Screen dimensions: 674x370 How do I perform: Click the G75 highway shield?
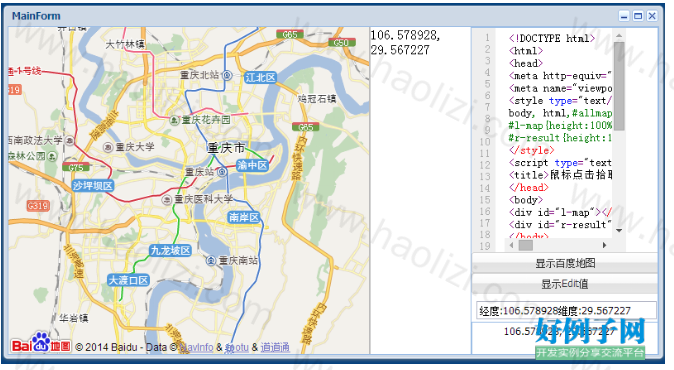(x=76, y=167)
